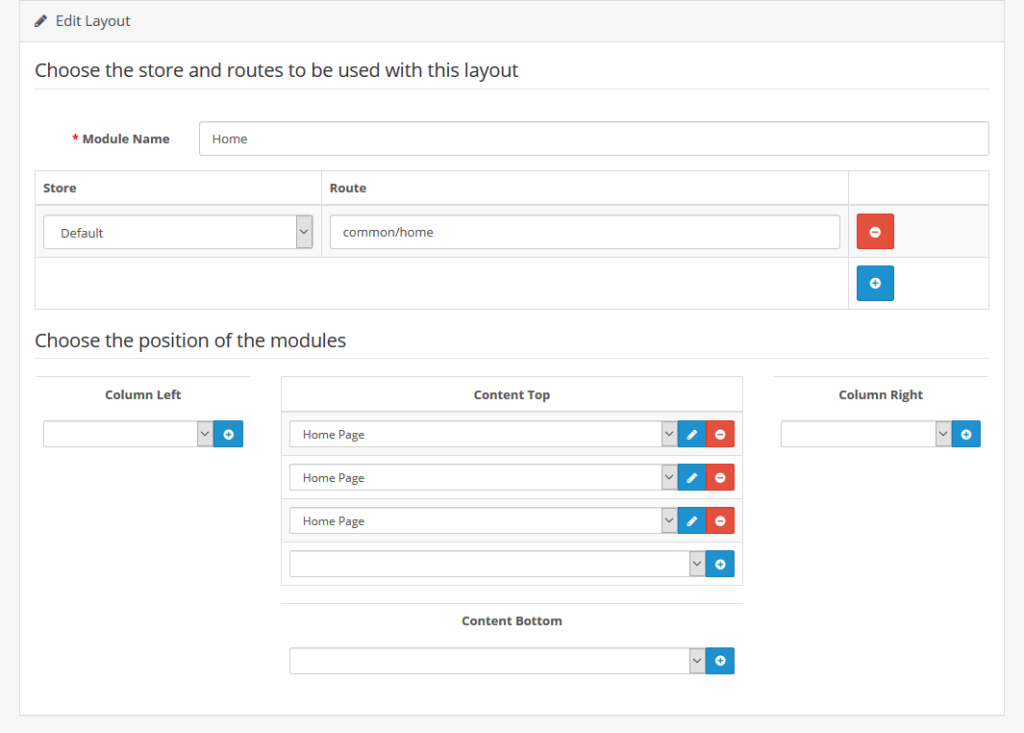Open the first Home Page dropdown
Screen dimensions: 1024x733
(x=483, y=434)
